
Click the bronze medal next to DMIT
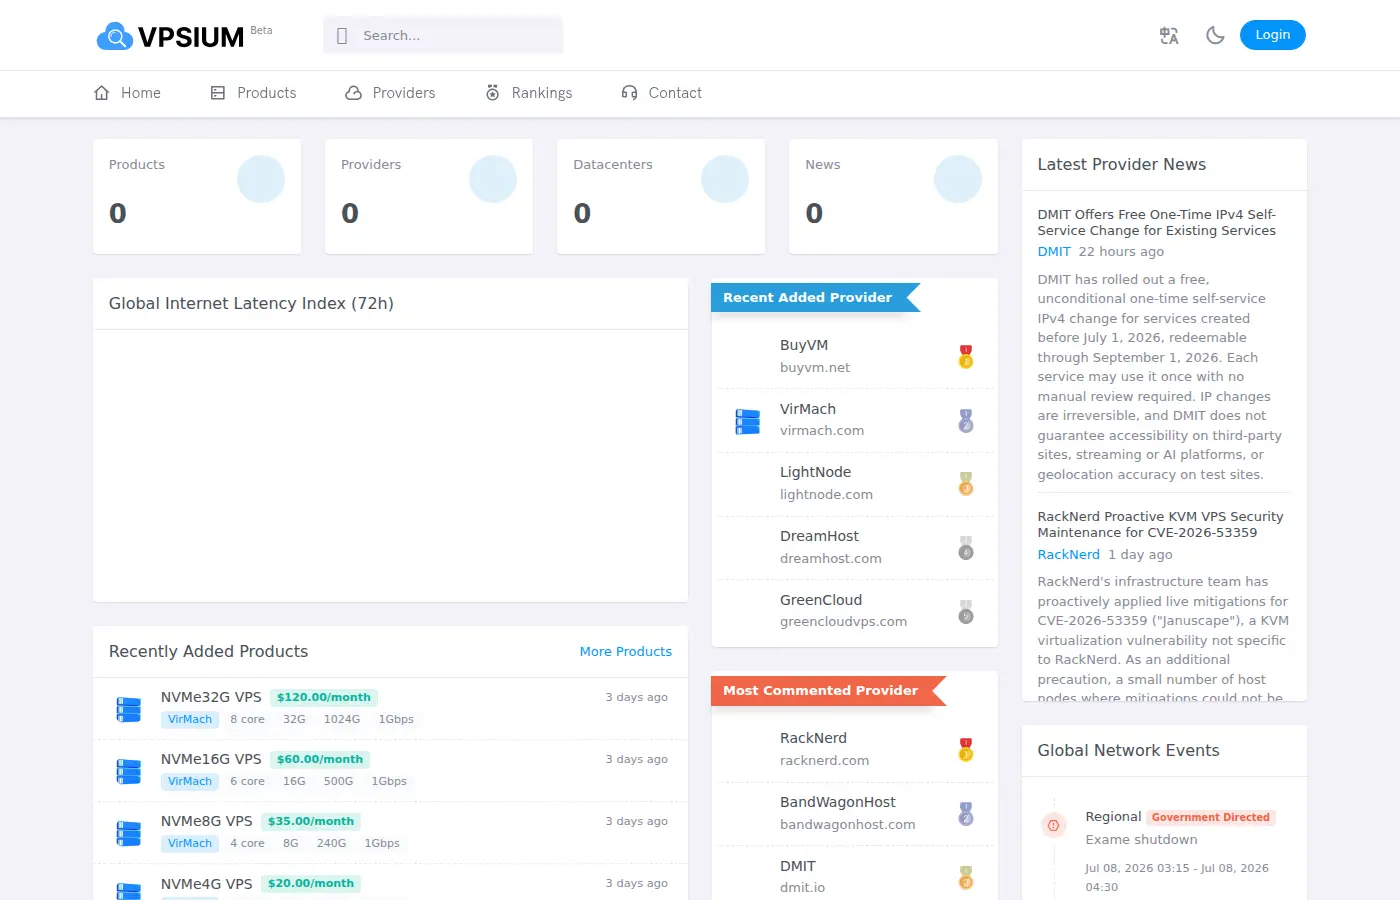966,877
